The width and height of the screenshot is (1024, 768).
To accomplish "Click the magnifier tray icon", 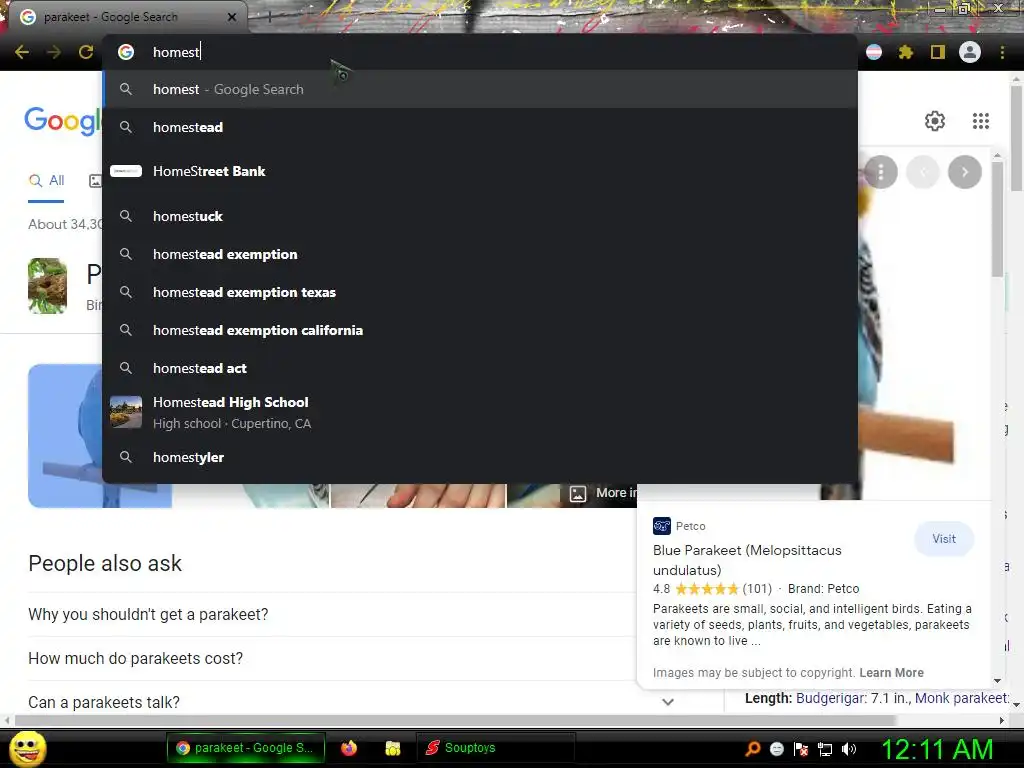I will point(752,748).
